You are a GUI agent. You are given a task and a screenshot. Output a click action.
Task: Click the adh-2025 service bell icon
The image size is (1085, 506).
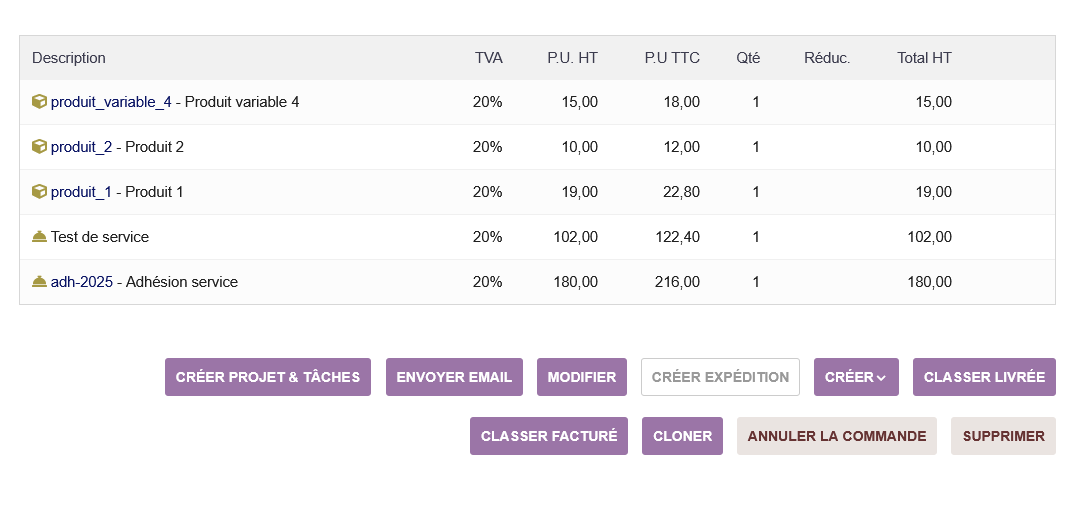point(39,282)
